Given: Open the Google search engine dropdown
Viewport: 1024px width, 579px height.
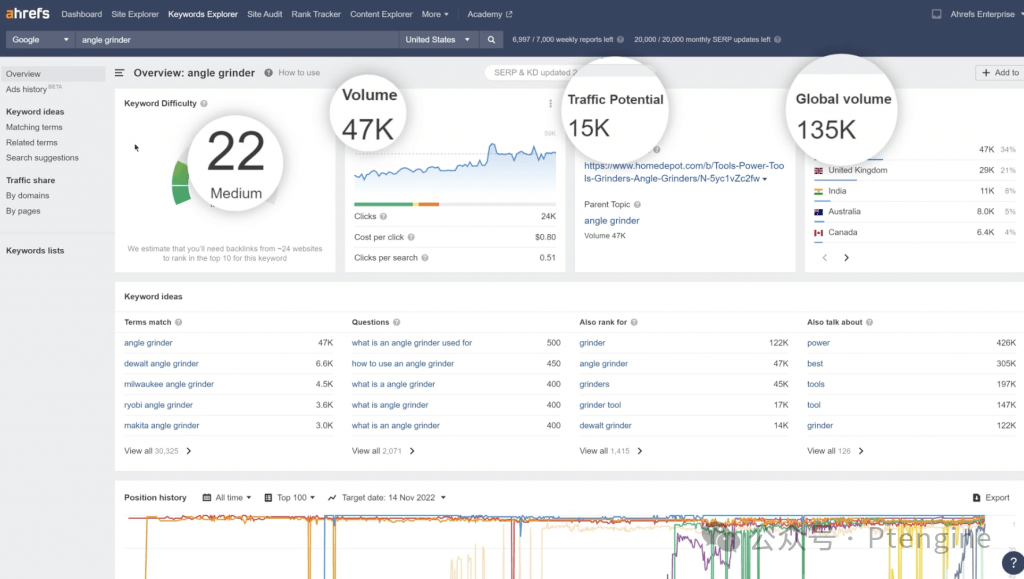Looking at the screenshot, I should coord(40,40).
